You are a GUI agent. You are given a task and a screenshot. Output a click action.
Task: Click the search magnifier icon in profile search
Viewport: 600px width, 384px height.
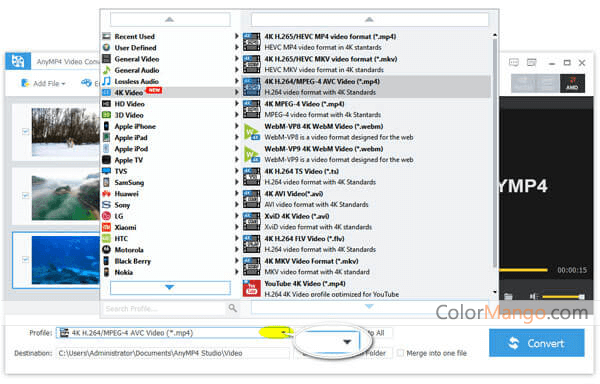[232, 308]
